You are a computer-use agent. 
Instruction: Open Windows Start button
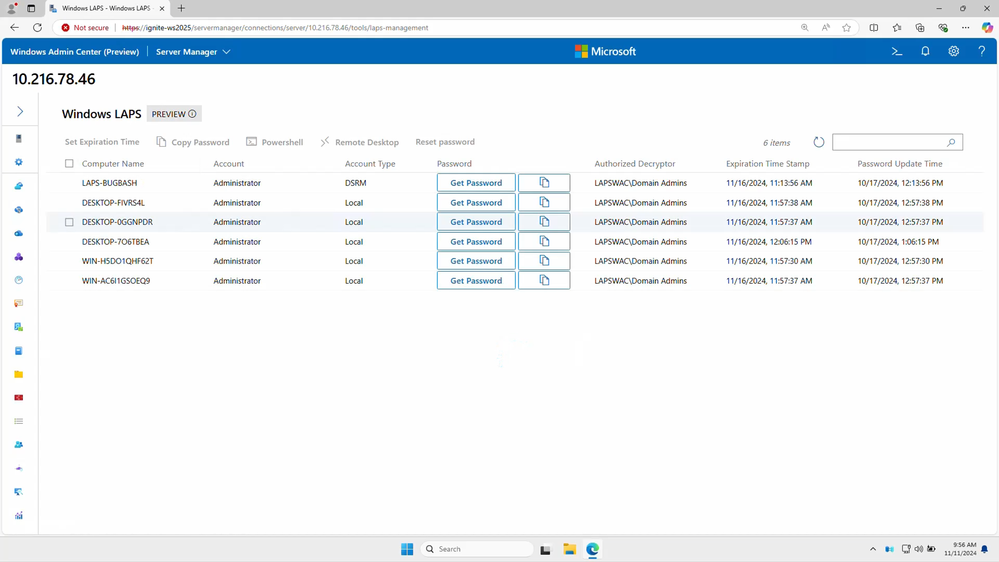pos(407,549)
